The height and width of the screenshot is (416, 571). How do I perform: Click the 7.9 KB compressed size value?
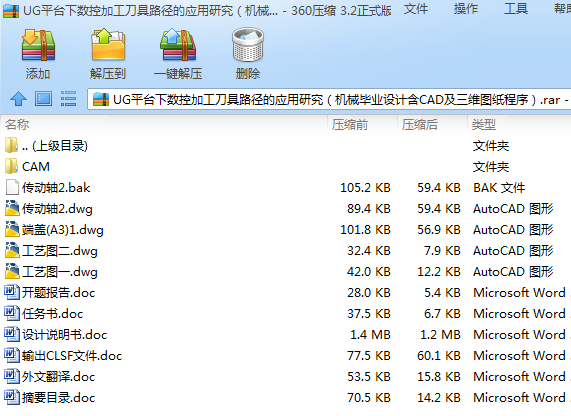tap(442, 251)
